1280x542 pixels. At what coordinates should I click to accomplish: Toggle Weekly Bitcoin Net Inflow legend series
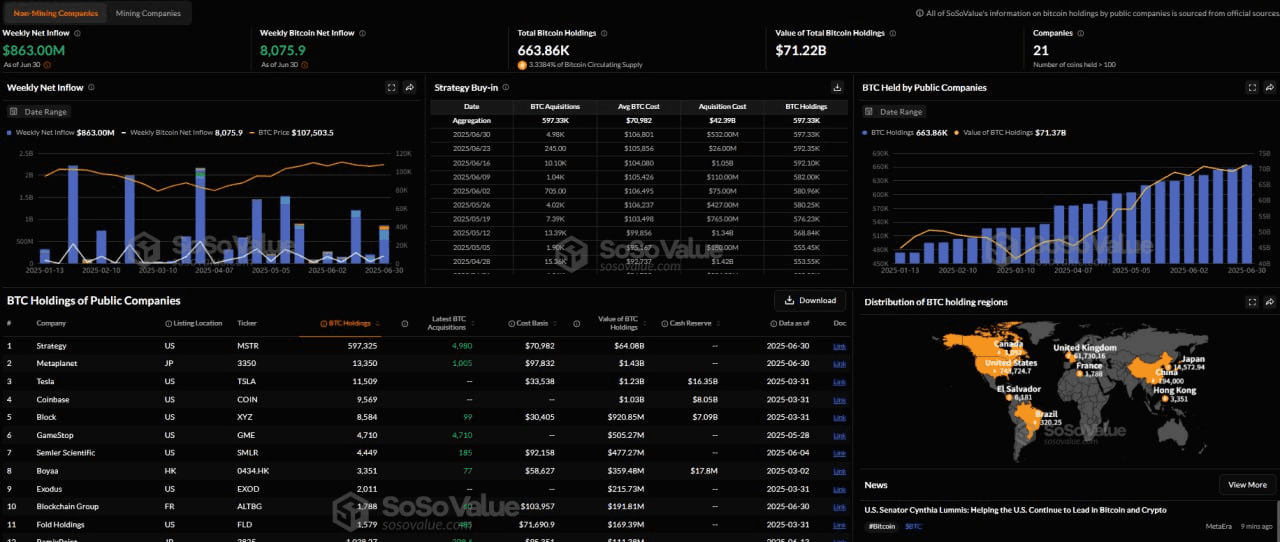pyautogui.click(x=182, y=132)
